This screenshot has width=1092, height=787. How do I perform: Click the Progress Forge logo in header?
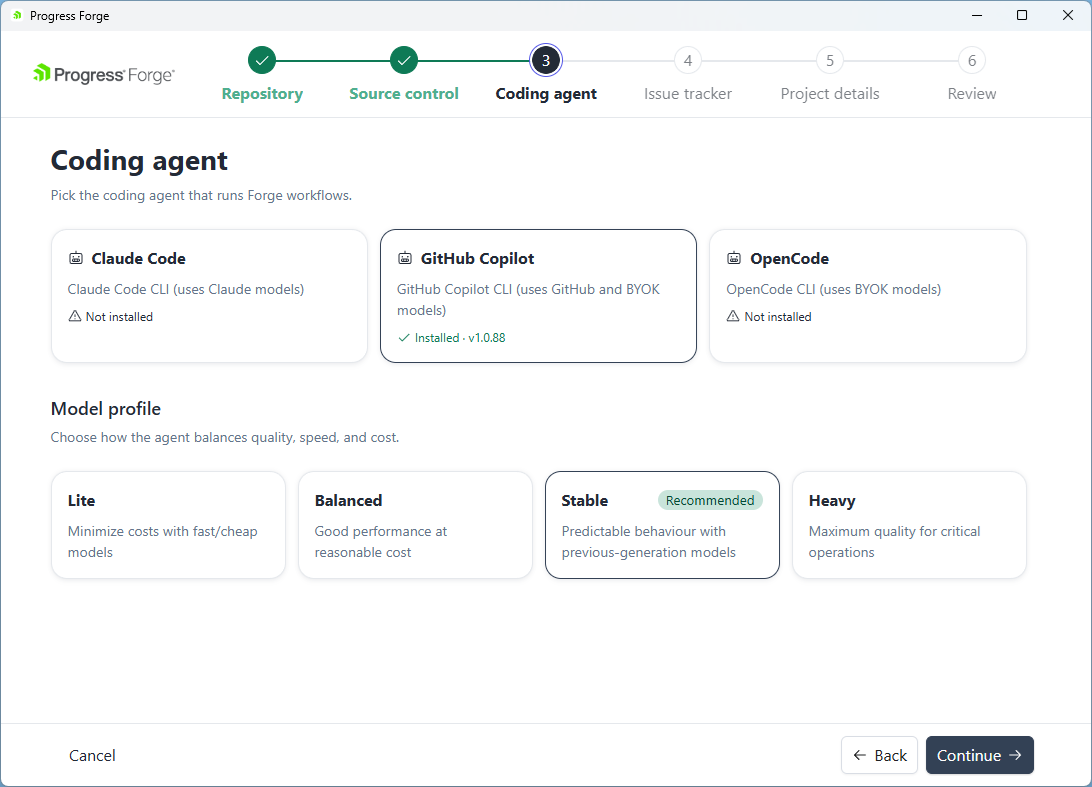pyautogui.click(x=104, y=74)
